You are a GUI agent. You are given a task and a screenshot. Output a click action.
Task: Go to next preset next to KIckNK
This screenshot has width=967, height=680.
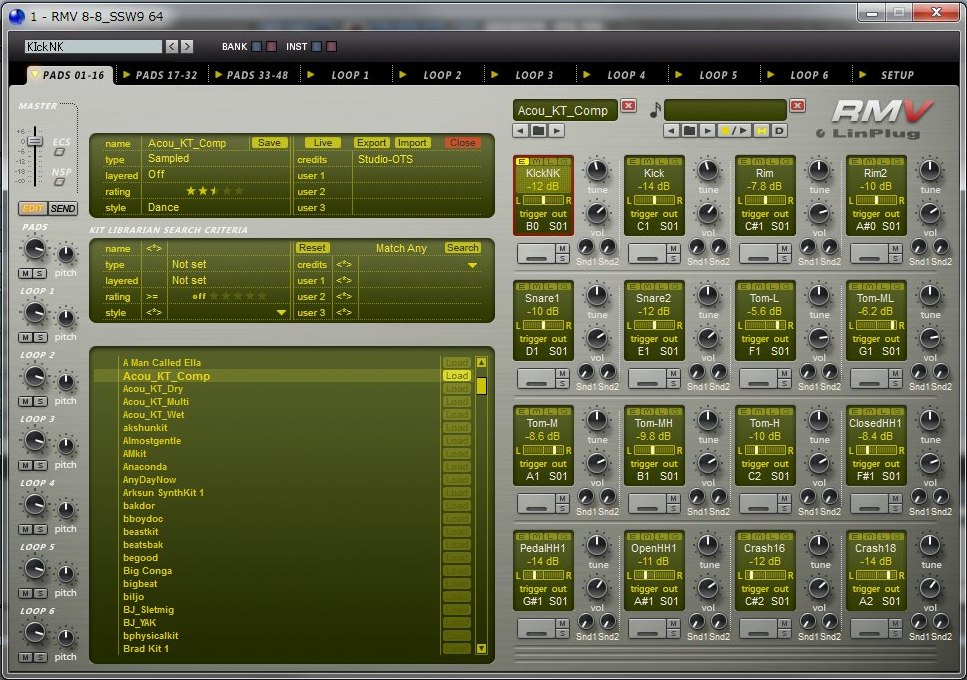click(x=187, y=46)
